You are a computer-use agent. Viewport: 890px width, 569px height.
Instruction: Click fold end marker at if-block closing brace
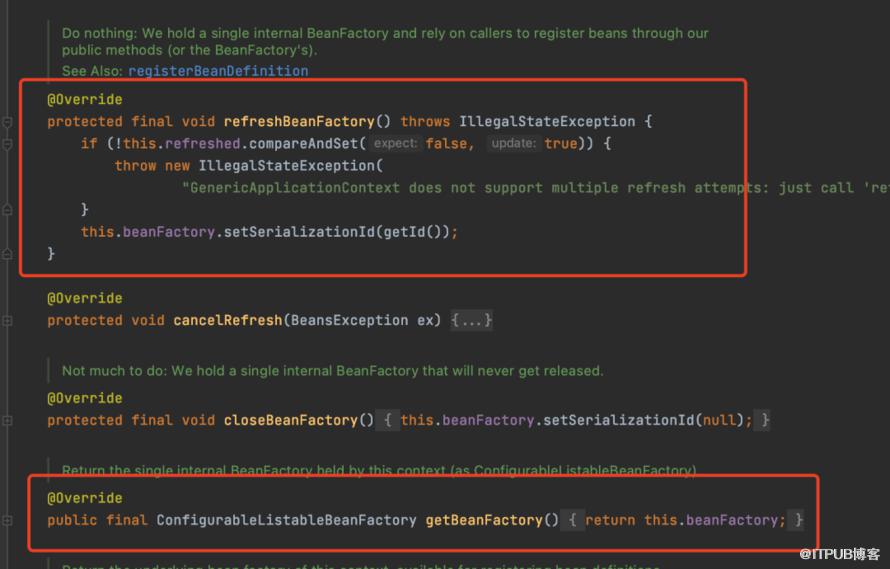[x=7, y=210]
